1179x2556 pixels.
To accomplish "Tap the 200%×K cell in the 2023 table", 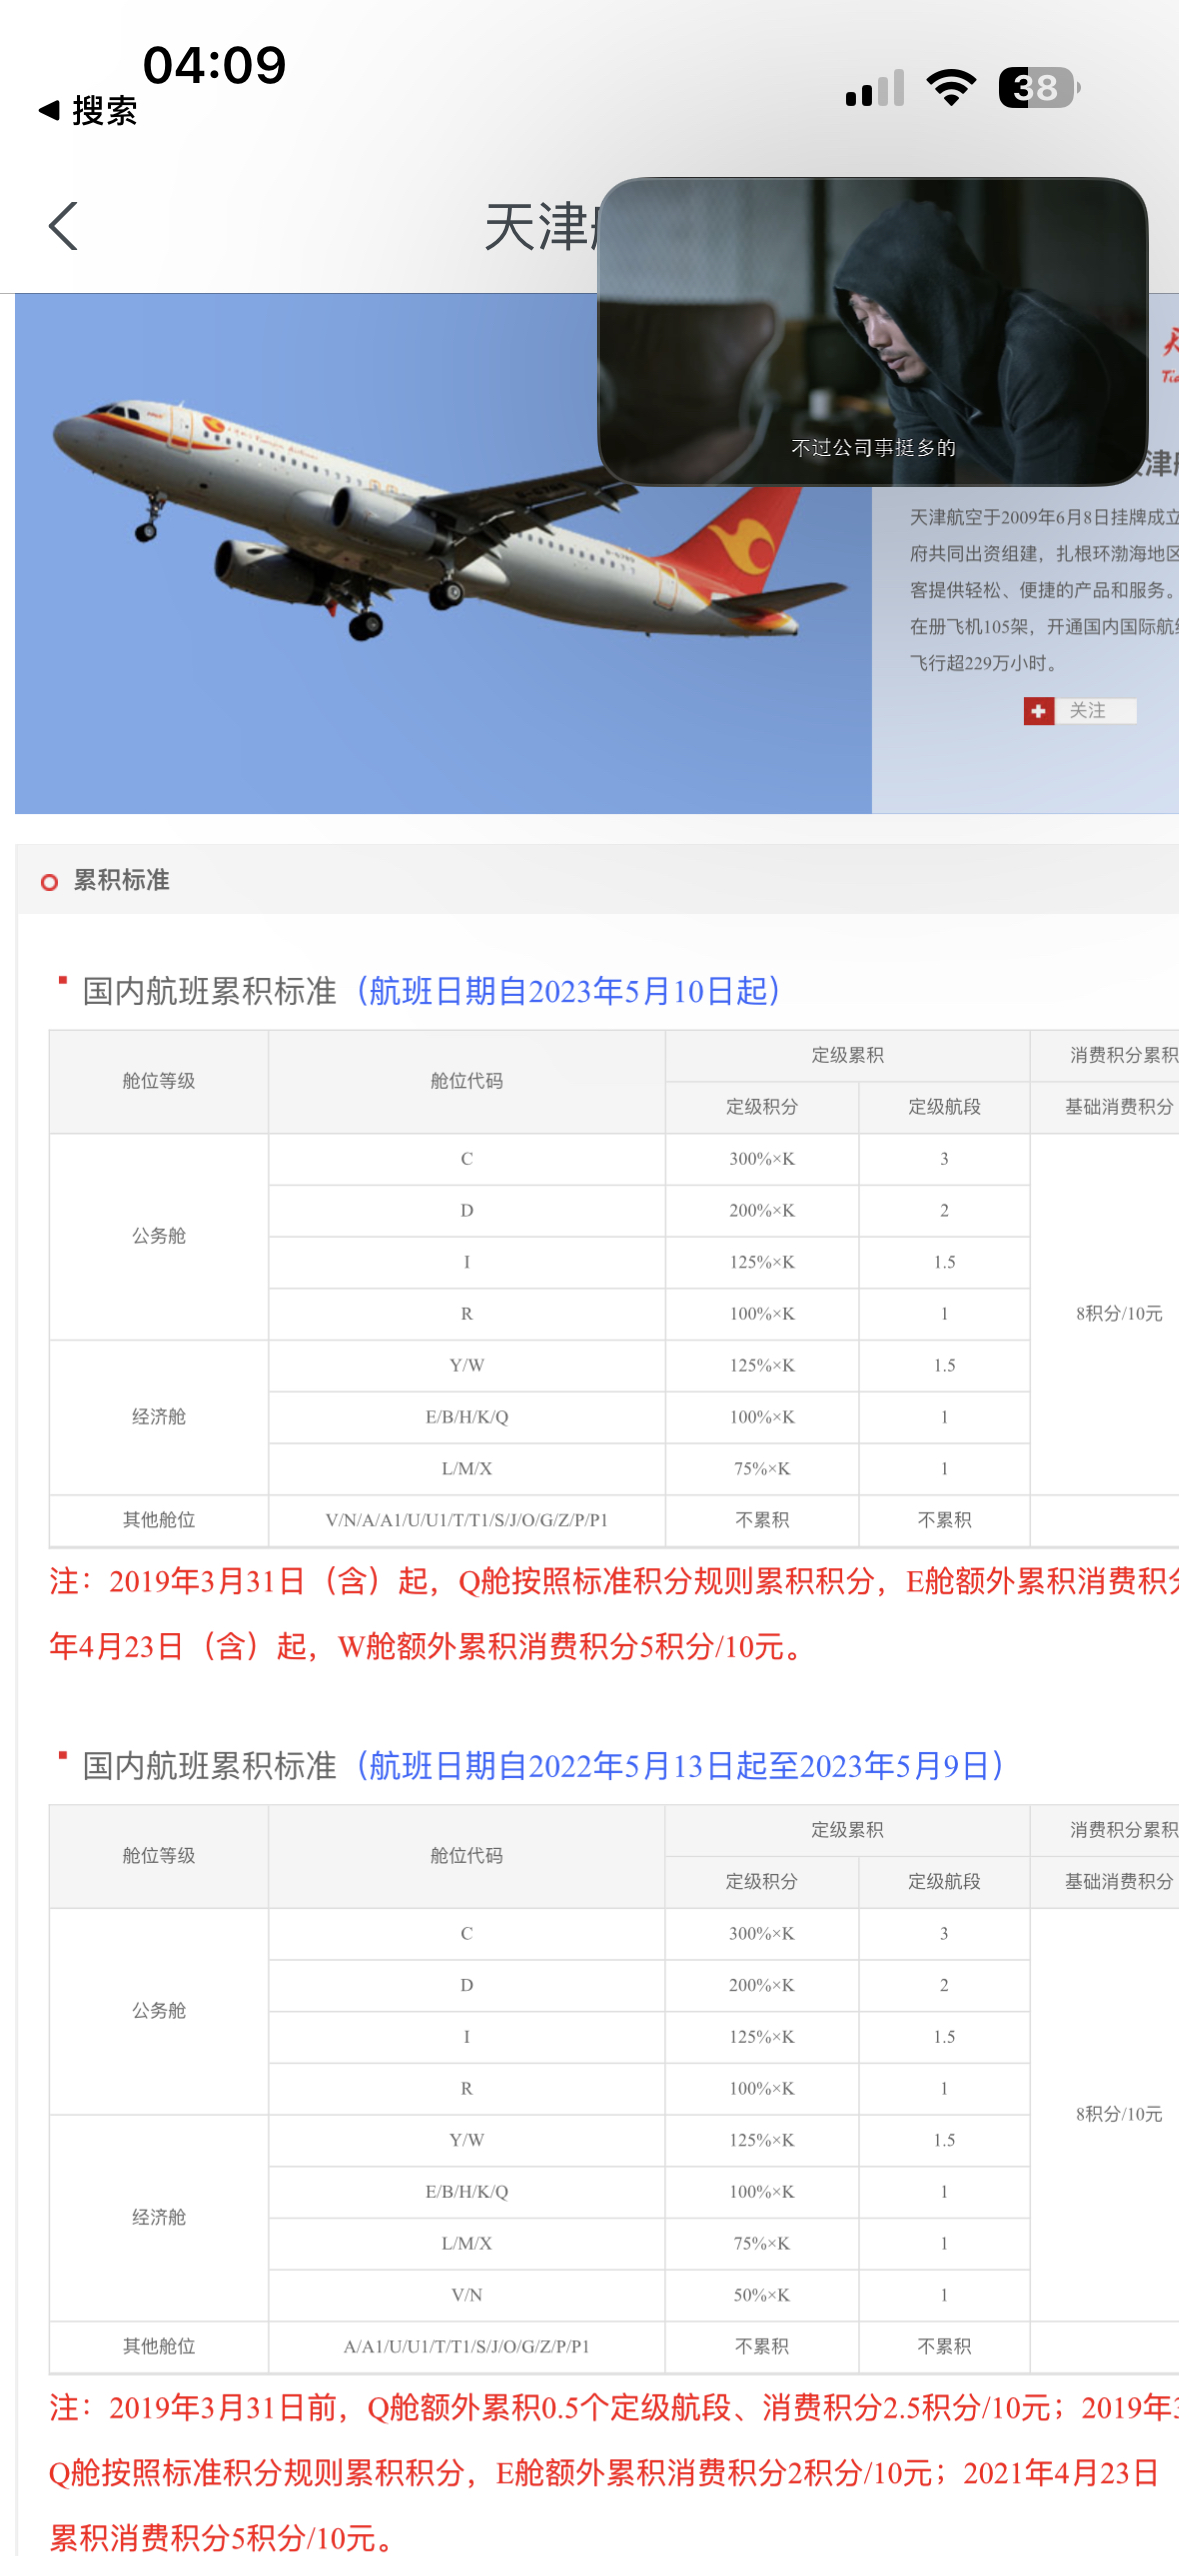I will pyautogui.click(x=762, y=1211).
